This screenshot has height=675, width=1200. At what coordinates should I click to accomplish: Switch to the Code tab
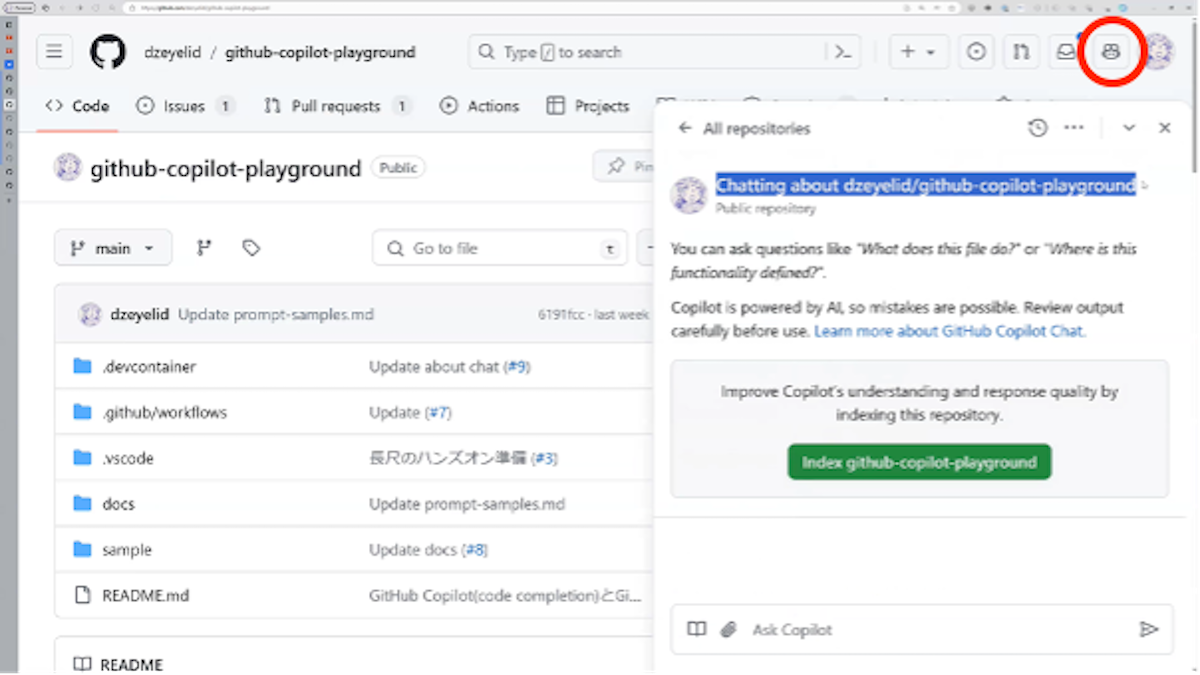tap(78, 106)
